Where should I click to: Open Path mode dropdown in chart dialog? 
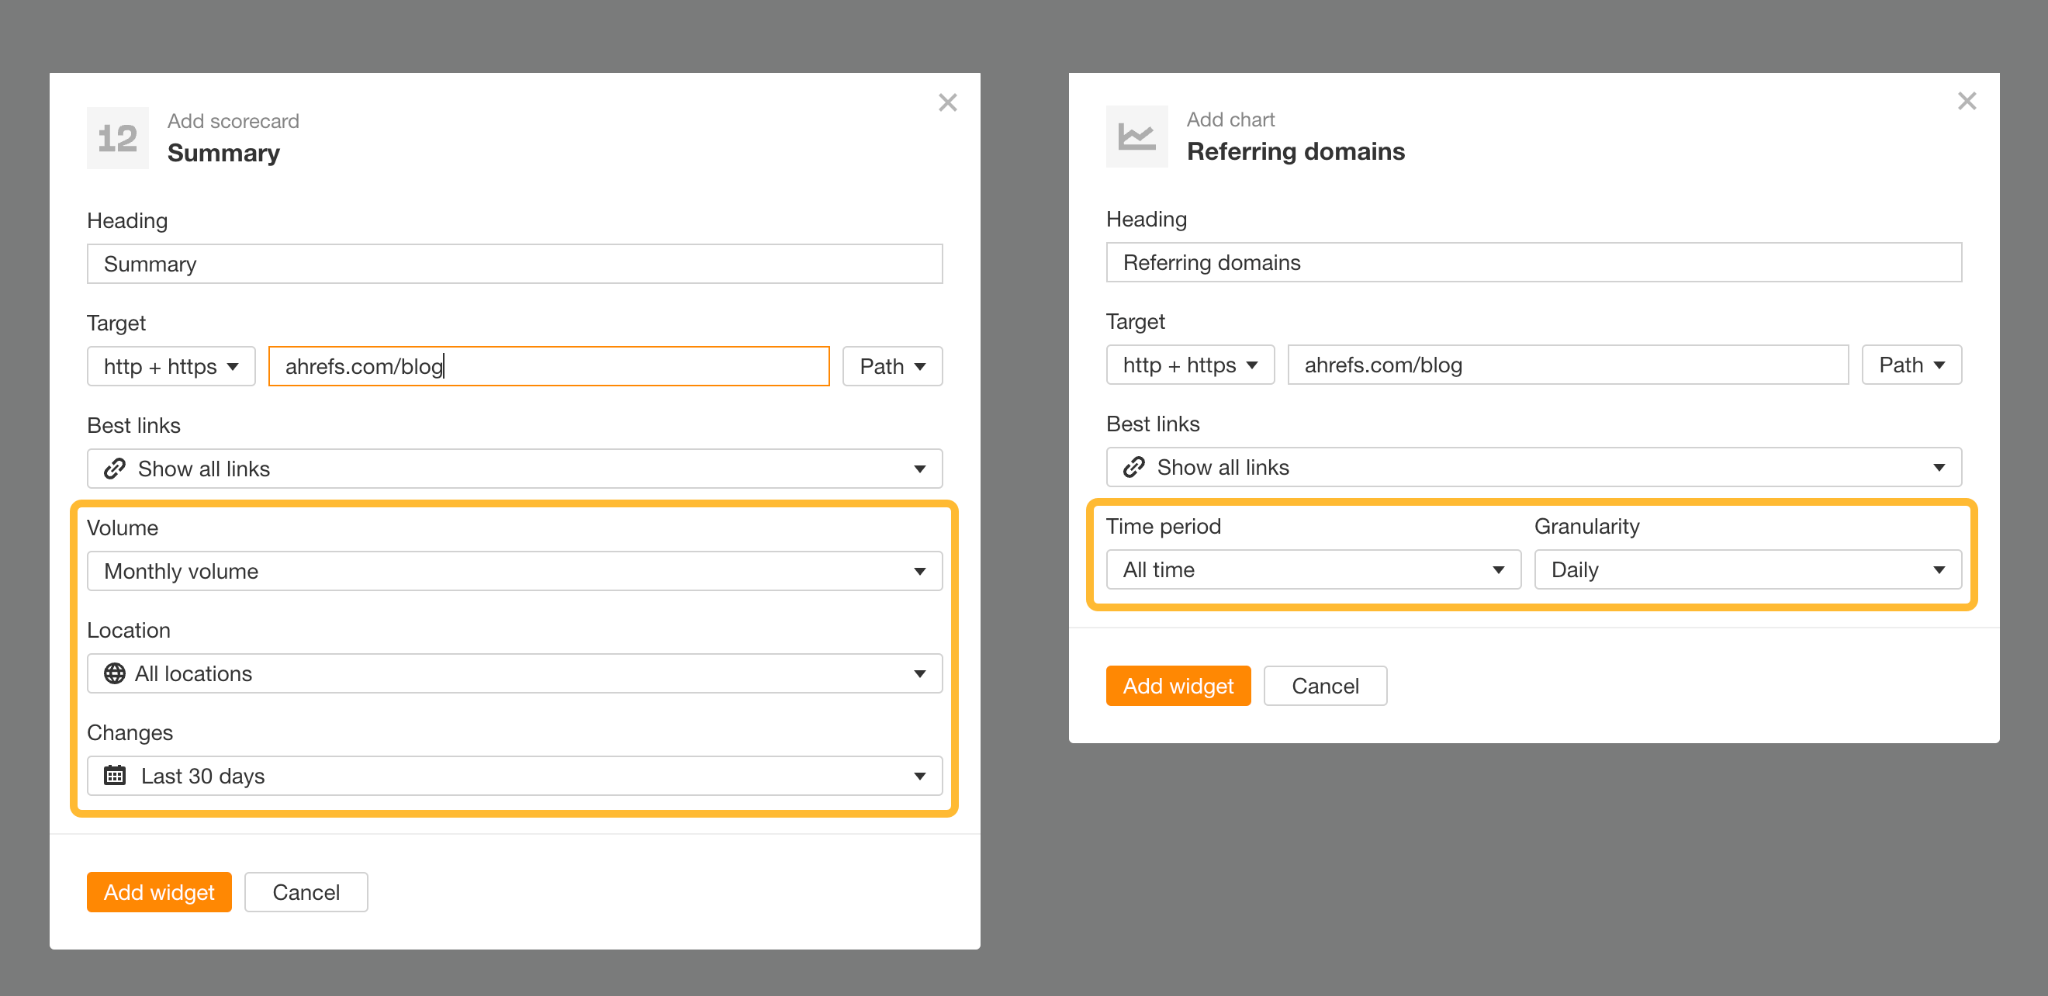coord(1911,365)
